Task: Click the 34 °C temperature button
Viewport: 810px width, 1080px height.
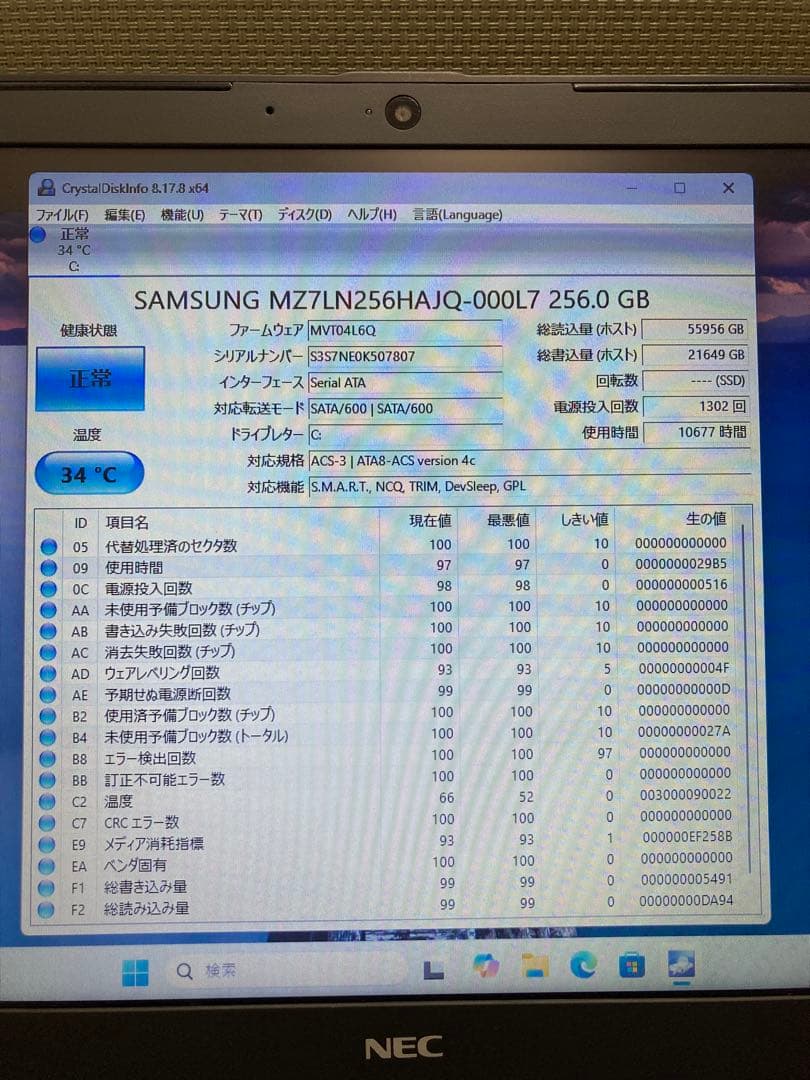Action: 88,472
